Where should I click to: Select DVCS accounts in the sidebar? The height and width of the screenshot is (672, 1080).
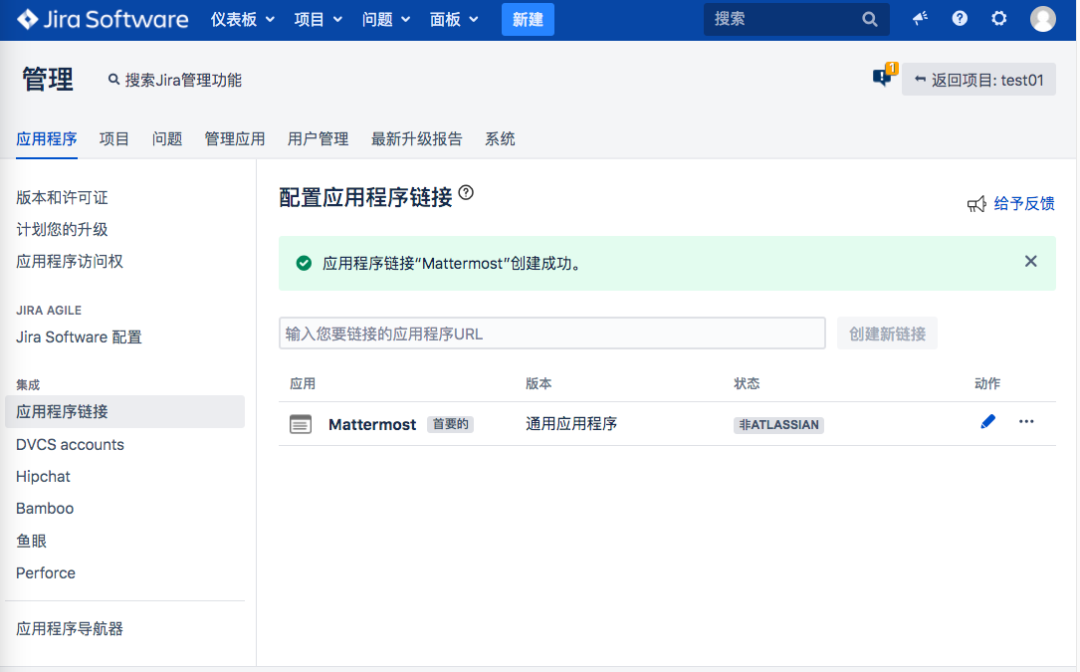pos(69,444)
